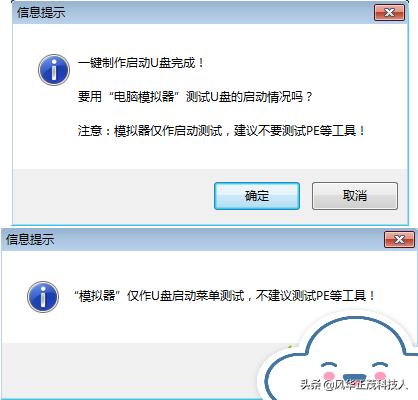Click the cloud mascot's left pink cheek
The image size is (418, 400).
click(x=330, y=376)
